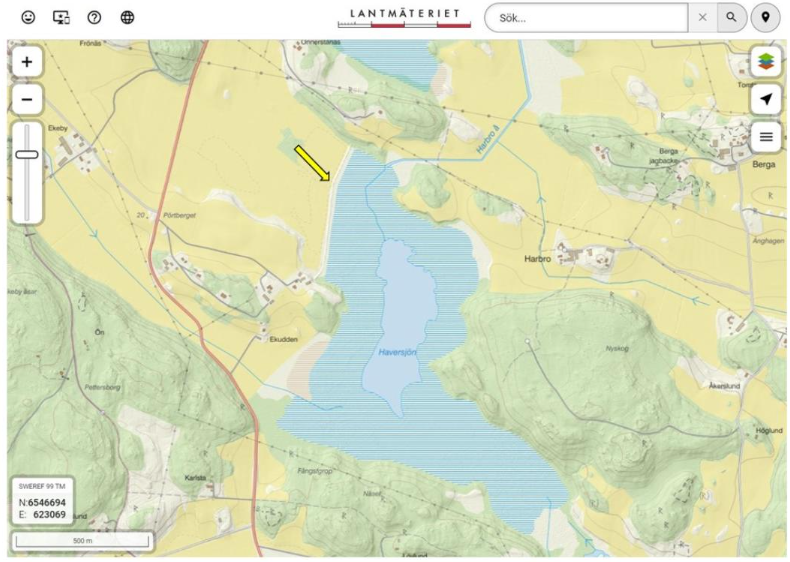The image size is (790, 562).
Task: Click the 500 m scale bar
Action: tap(82, 542)
